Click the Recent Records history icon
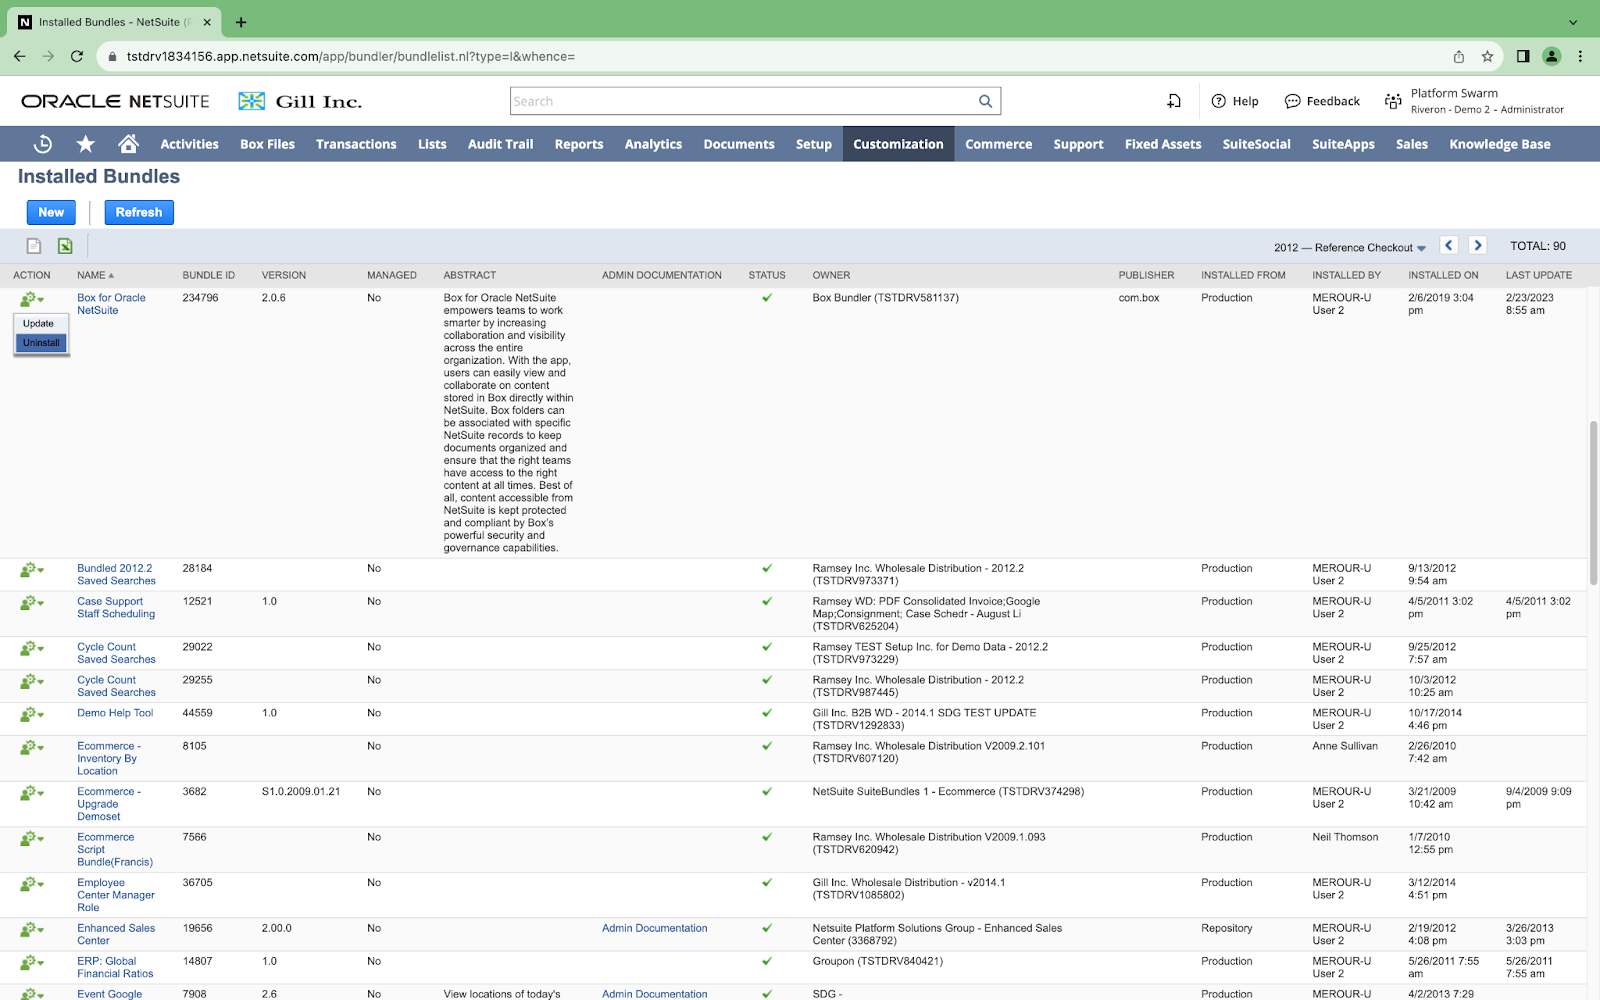1600x1000 pixels. (43, 144)
